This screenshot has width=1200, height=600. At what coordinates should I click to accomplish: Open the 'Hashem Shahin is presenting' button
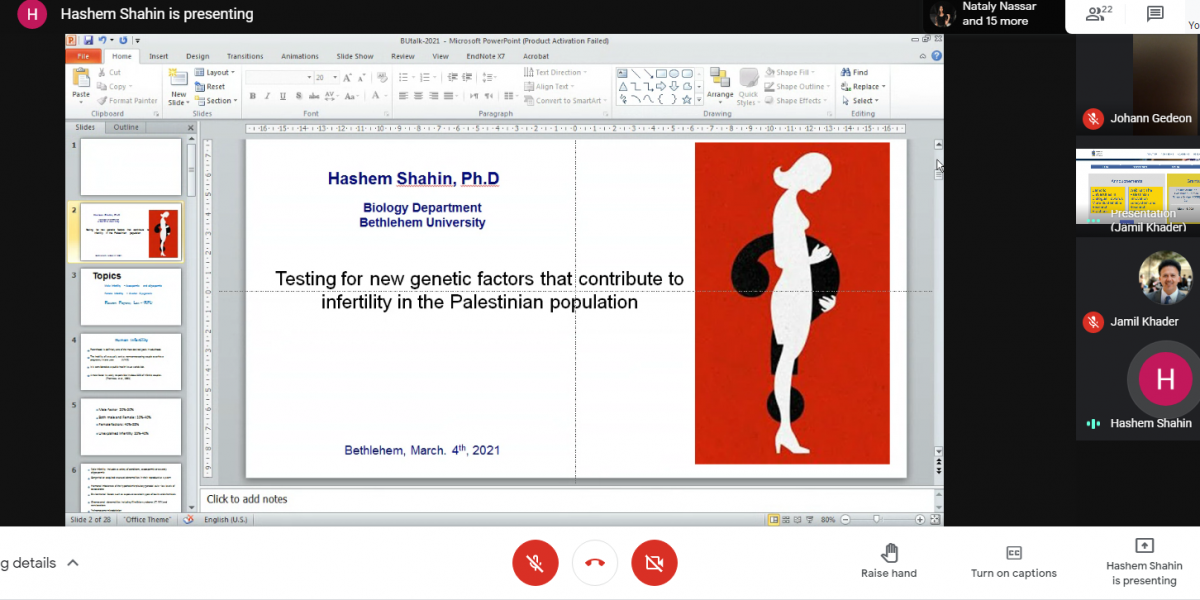[1144, 561]
